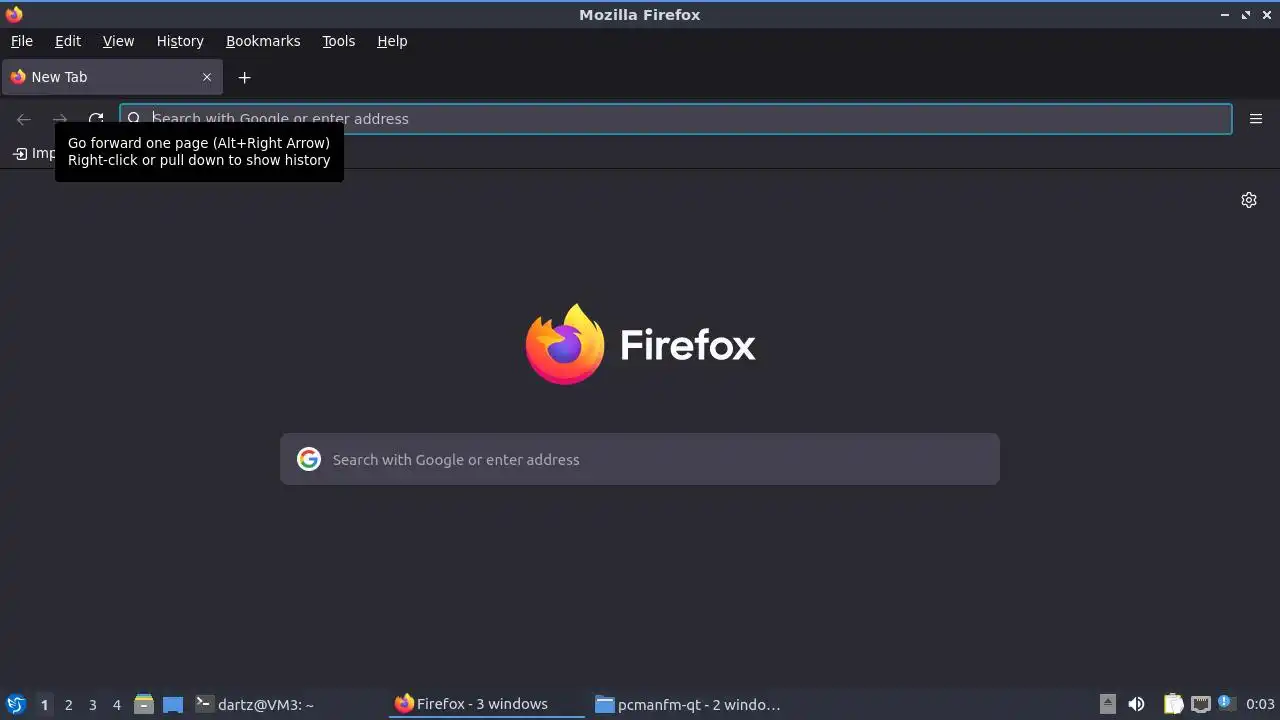1280x720 pixels.
Task: Click the removable media eject tray icon
Action: point(1108,705)
